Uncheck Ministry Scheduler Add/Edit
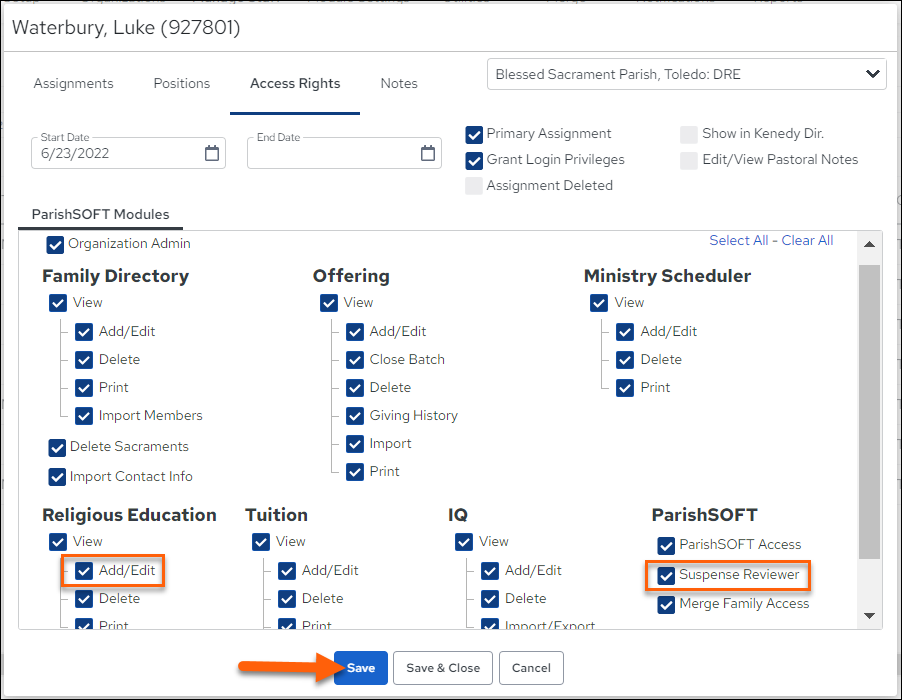The height and width of the screenshot is (700, 902). 625,332
